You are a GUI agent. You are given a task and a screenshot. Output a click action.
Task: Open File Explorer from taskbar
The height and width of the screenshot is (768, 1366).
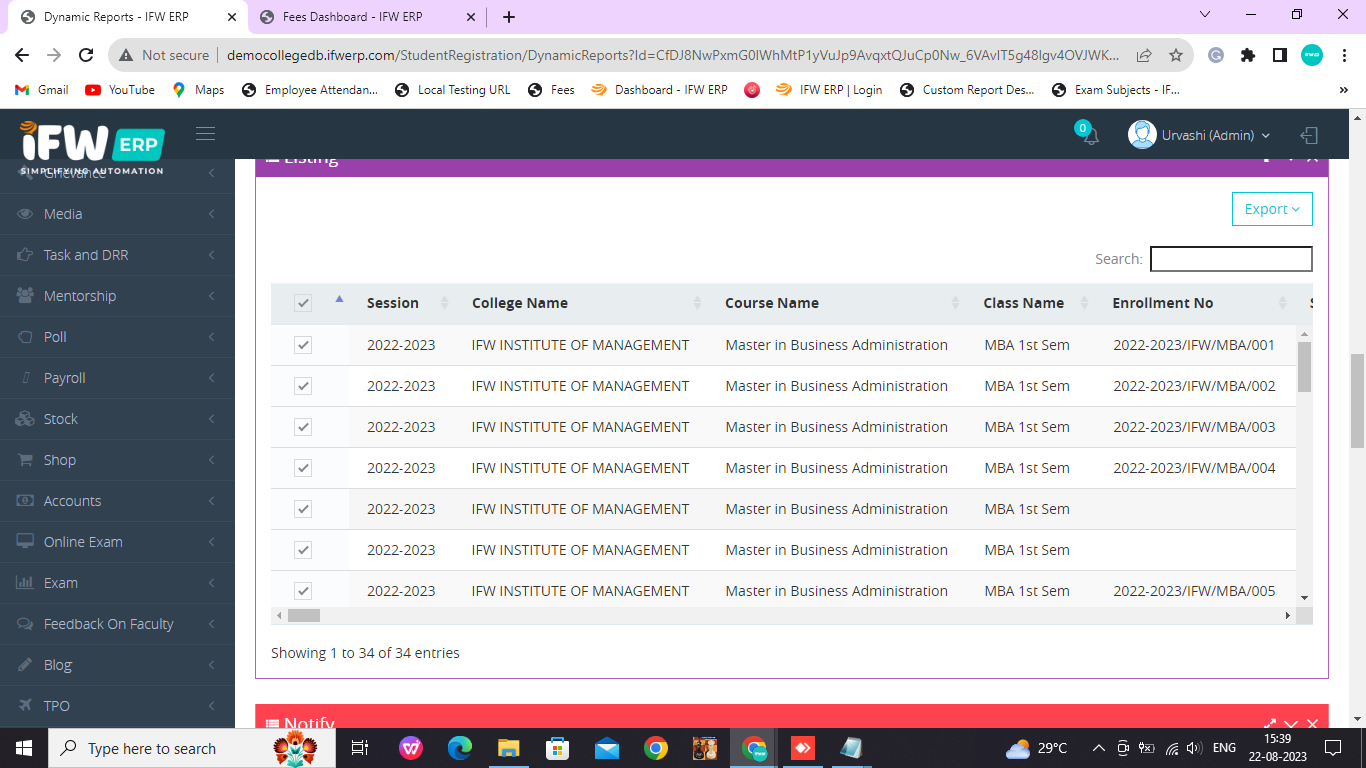point(509,748)
